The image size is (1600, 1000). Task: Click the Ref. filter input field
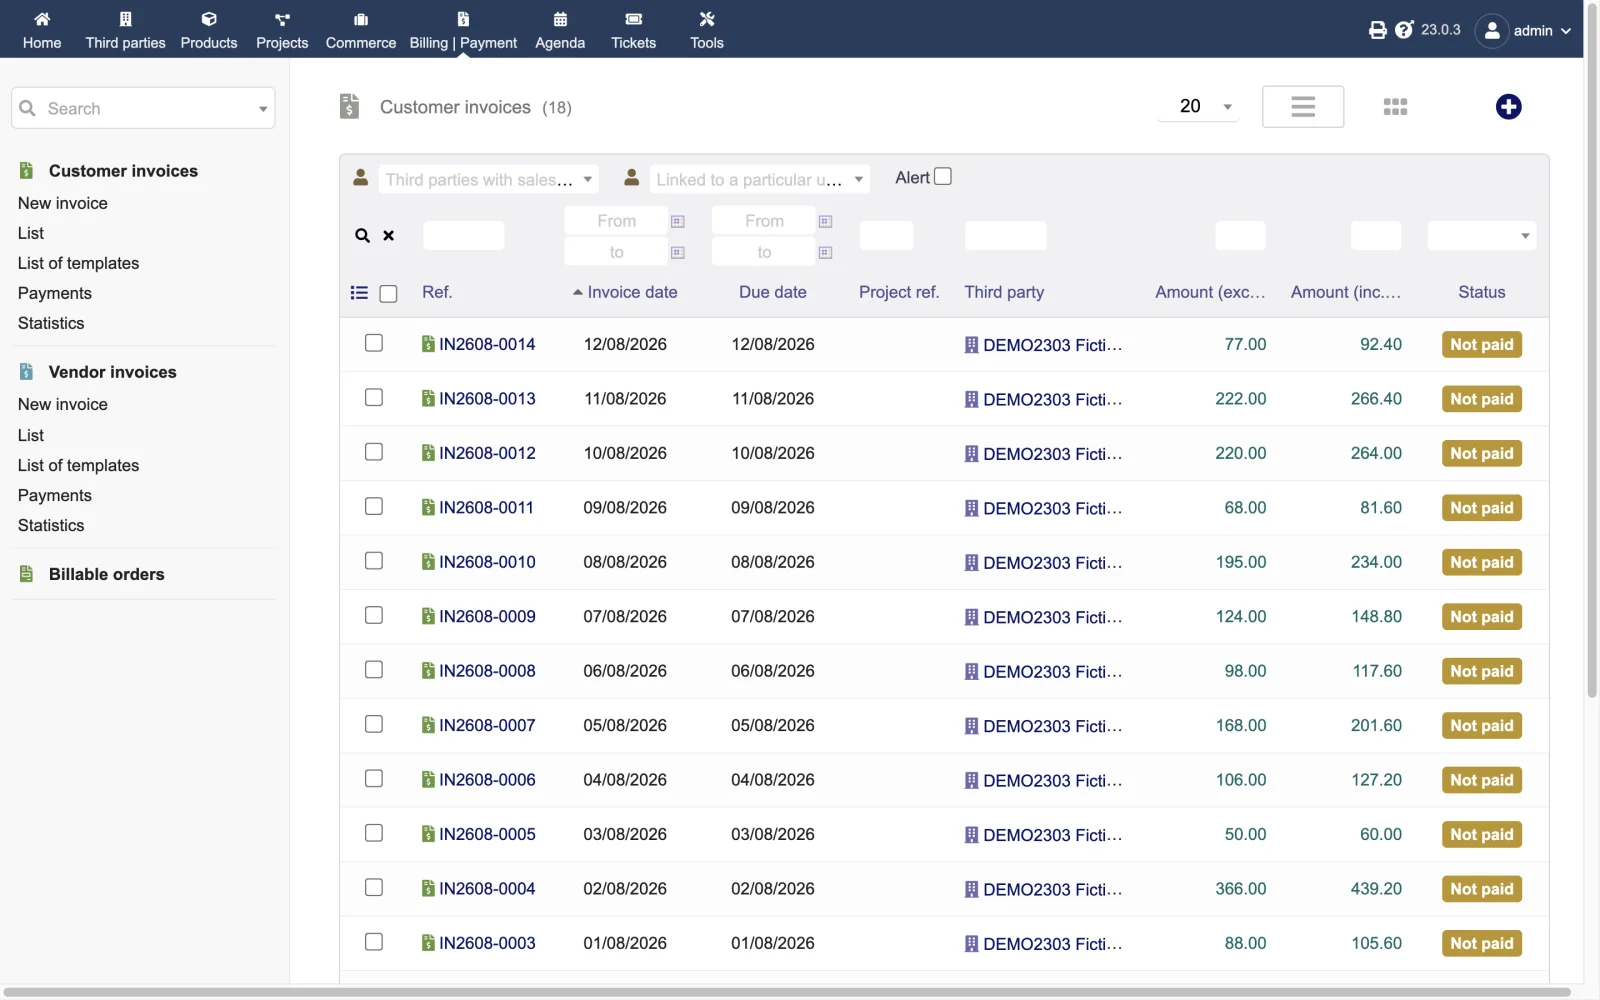point(464,236)
